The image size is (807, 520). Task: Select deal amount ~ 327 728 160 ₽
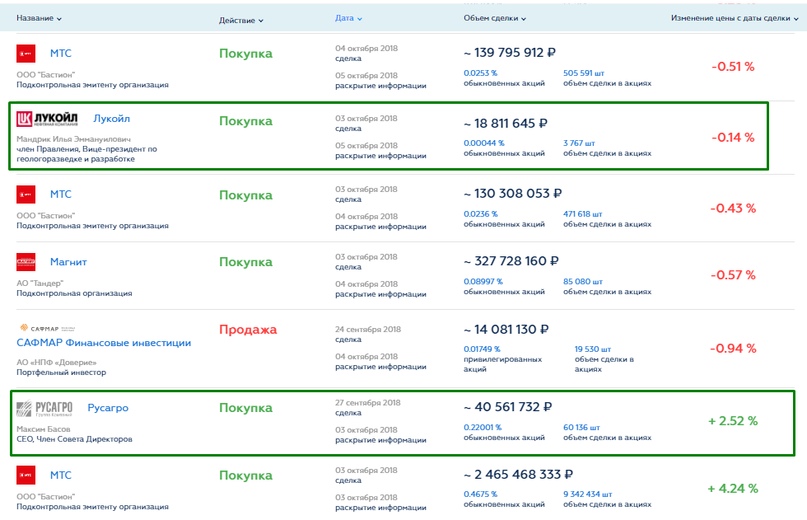(511, 261)
